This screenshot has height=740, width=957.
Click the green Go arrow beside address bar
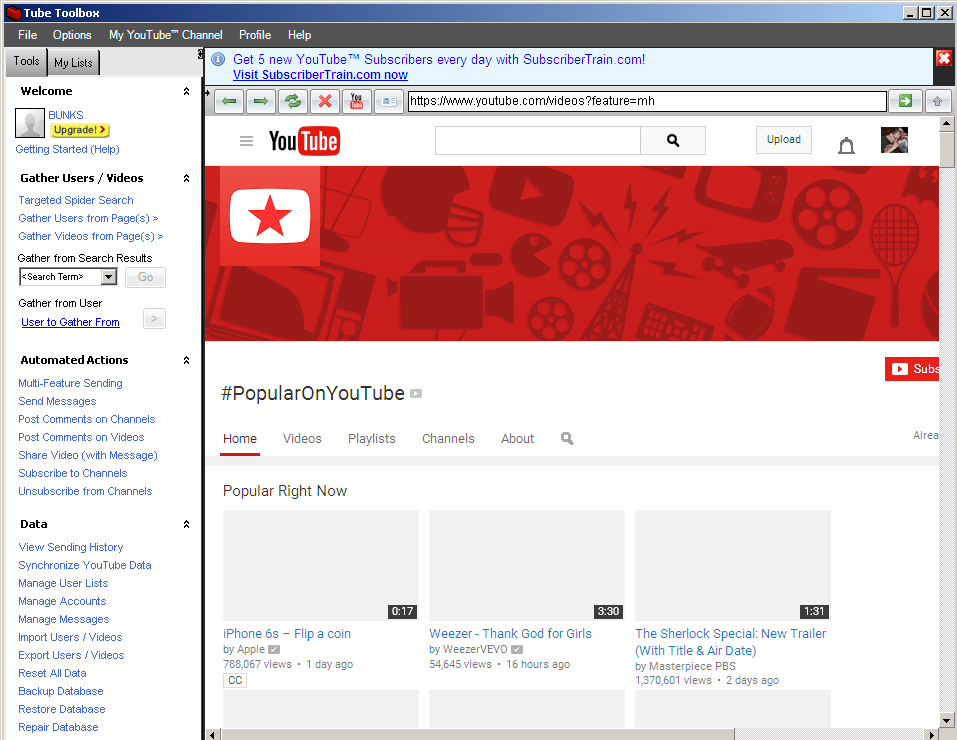905,101
